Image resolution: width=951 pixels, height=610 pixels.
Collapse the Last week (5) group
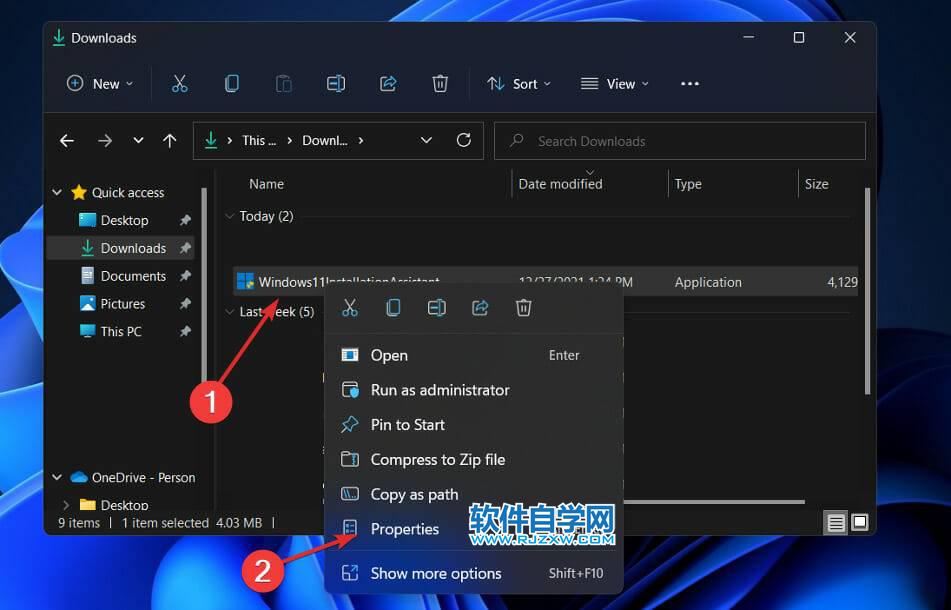tap(229, 312)
